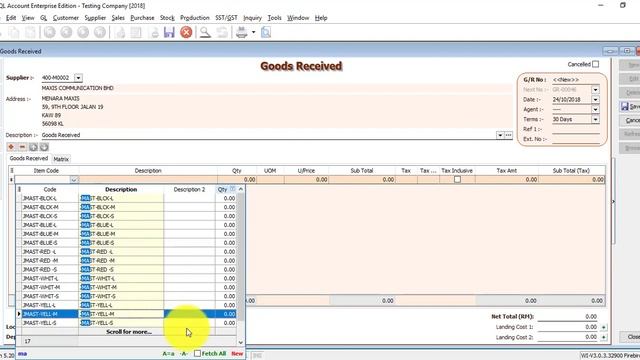
Task: Click the ellipsis button beside Description field
Action: (x=509, y=135)
